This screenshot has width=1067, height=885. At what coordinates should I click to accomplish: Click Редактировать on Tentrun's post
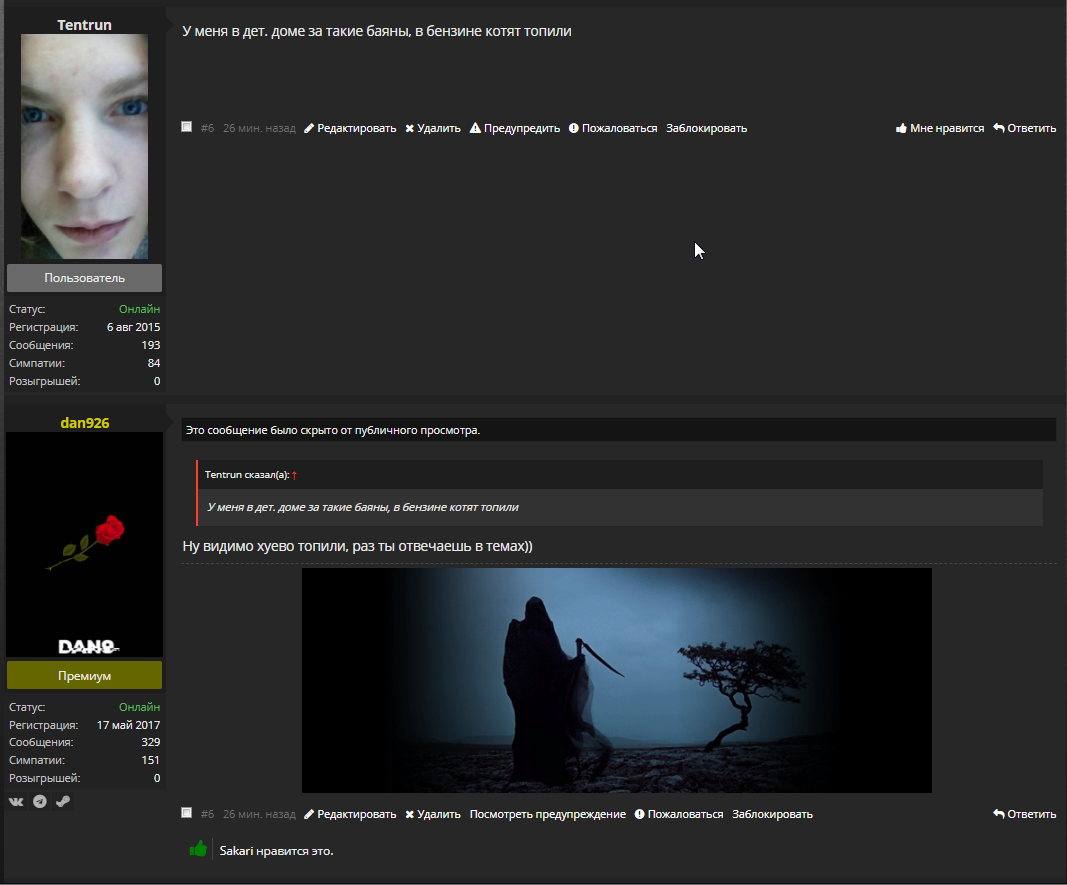(x=350, y=128)
